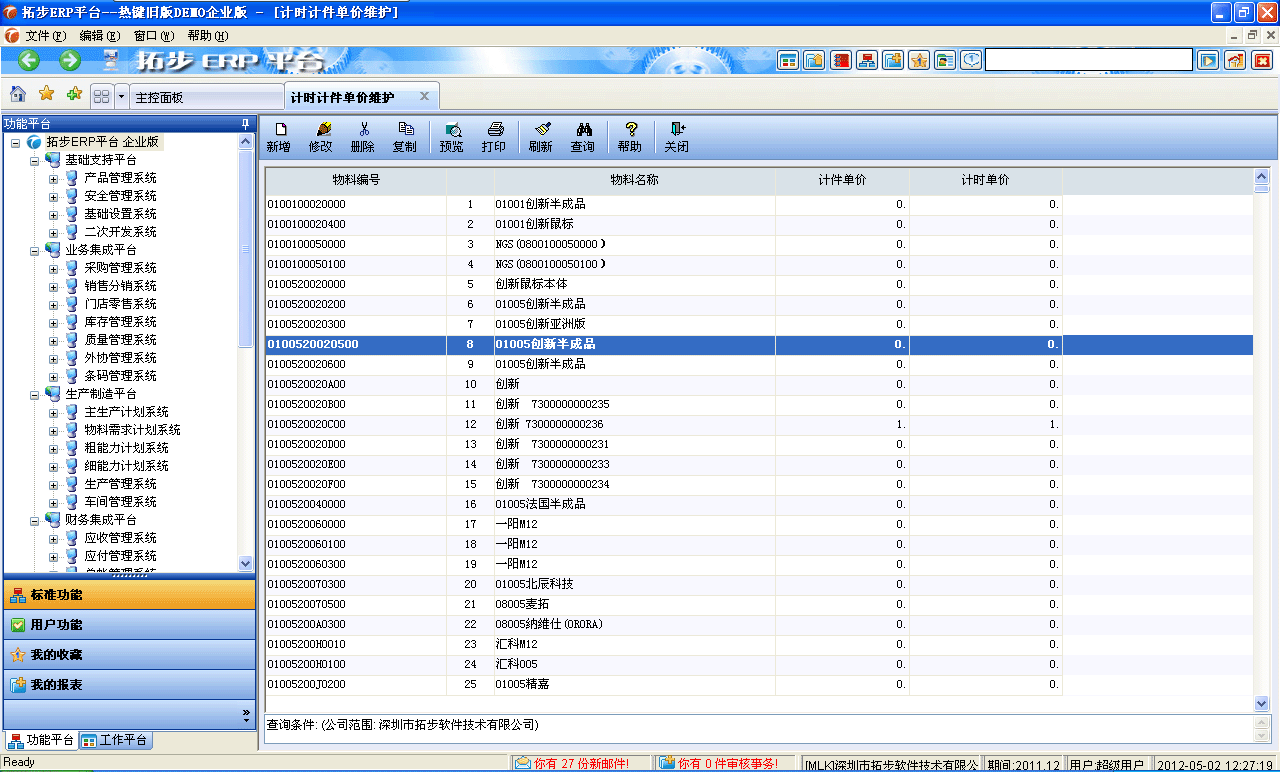This screenshot has width=1280, height=772.
Task: Use the 复制 (Copy) icon
Action: click(404, 136)
